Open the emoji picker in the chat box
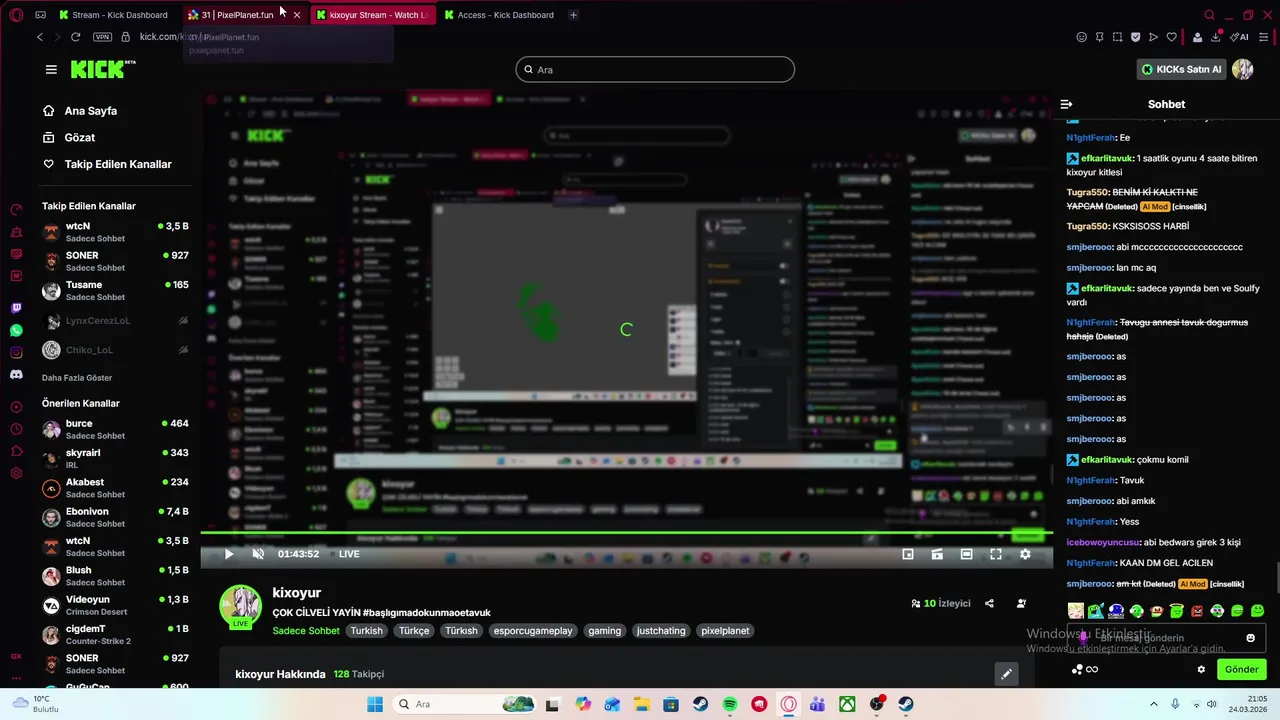The width and height of the screenshot is (1280, 720). coord(1250,638)
